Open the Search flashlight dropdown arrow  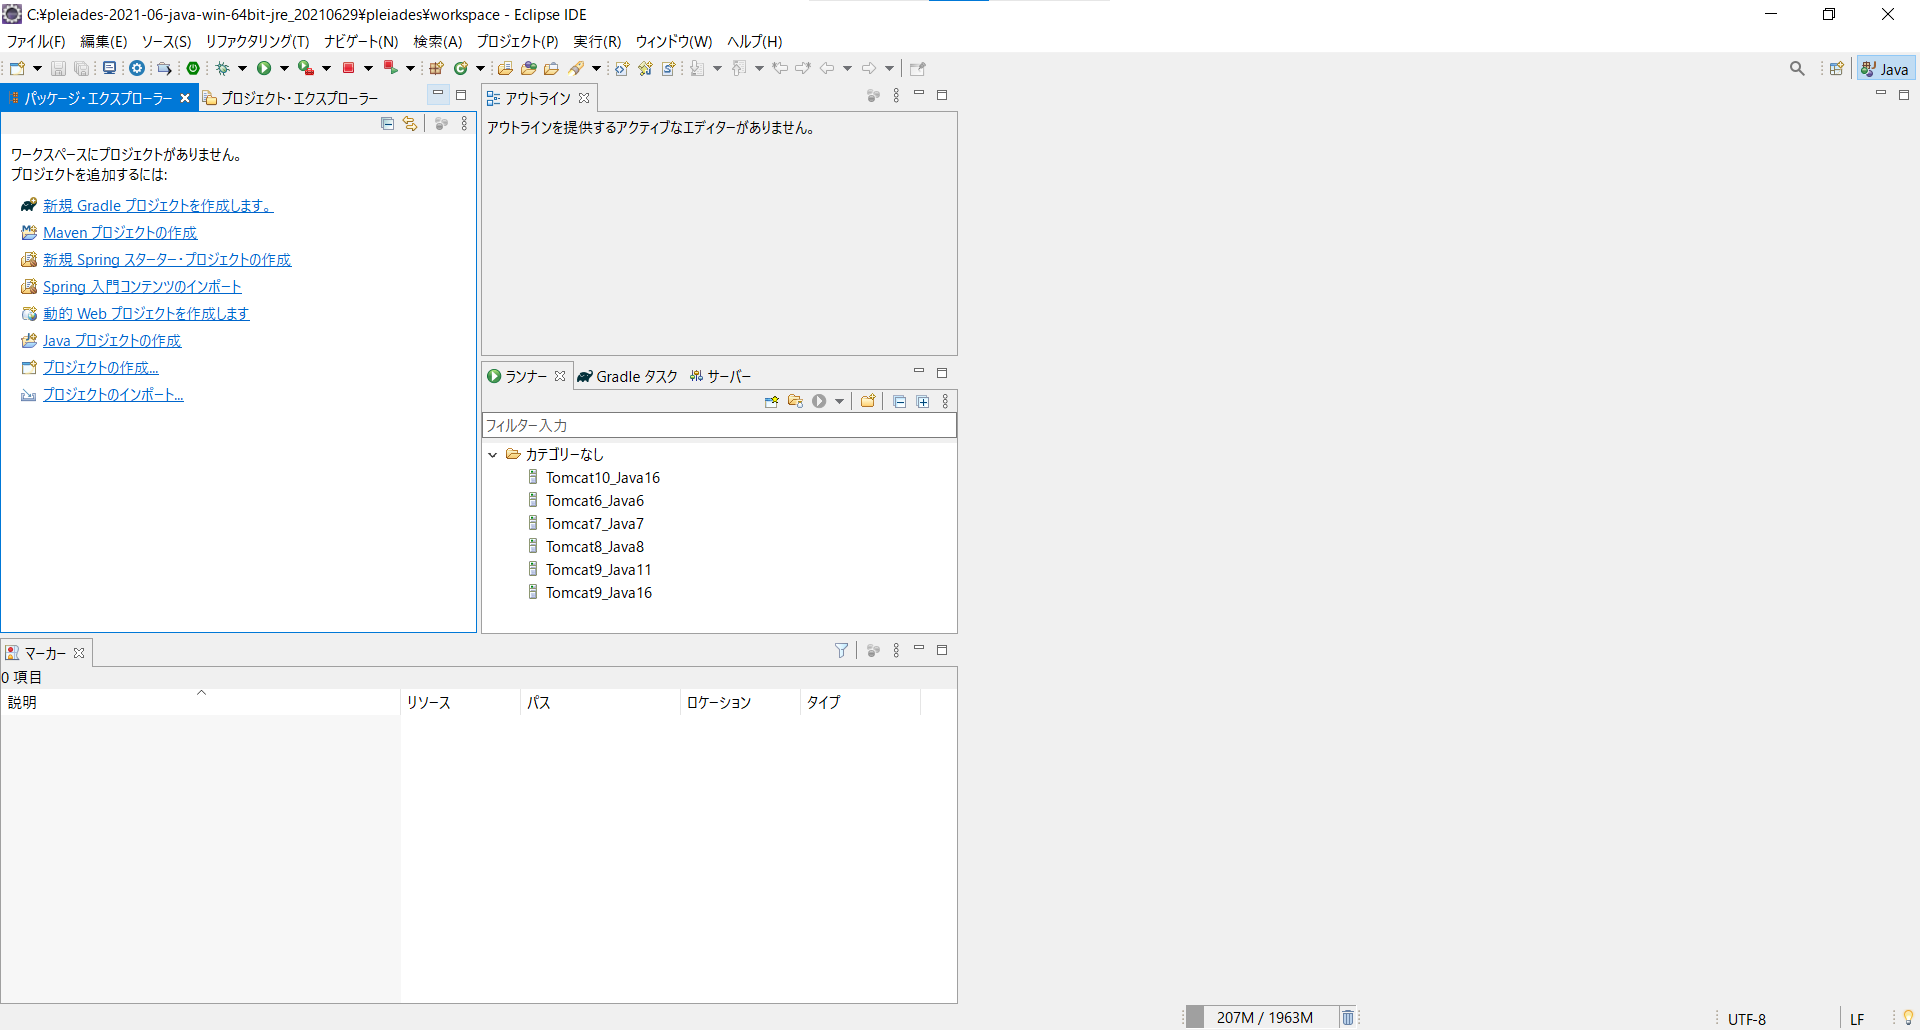[596, 68]
